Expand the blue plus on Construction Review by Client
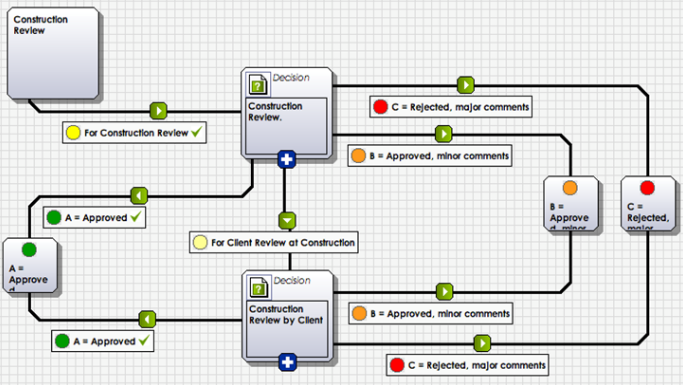Screen dimensions: 683x385 click(287, 362)
